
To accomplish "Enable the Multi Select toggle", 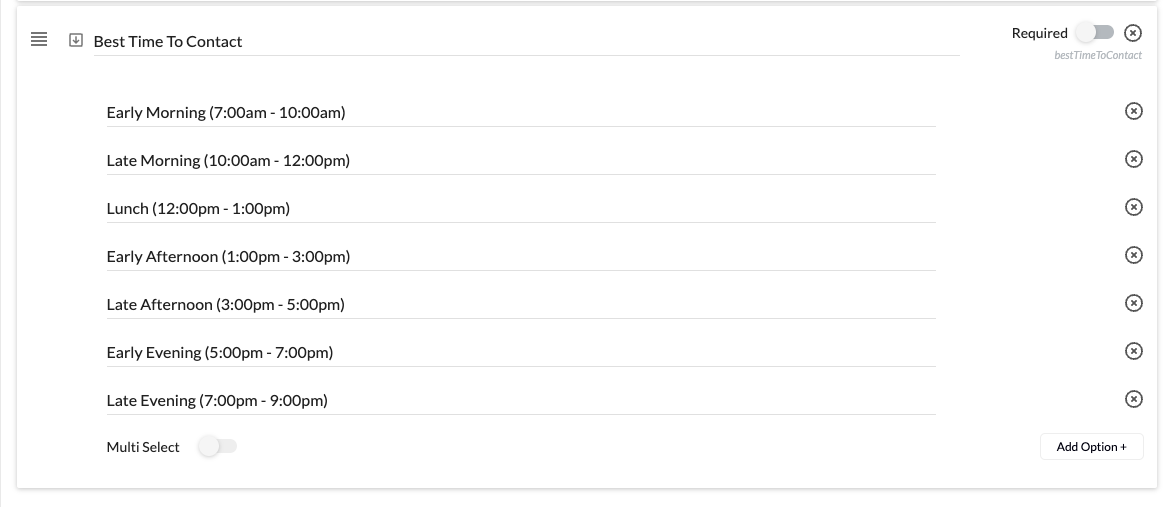I will (x=217, y=446).
